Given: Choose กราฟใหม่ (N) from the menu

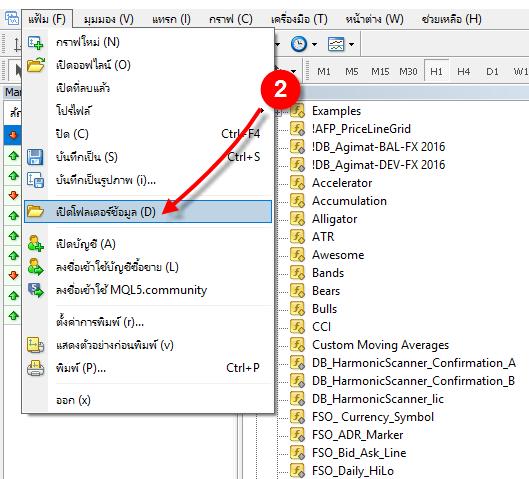Looking at the screenshot, I should [x=148, y=43].
